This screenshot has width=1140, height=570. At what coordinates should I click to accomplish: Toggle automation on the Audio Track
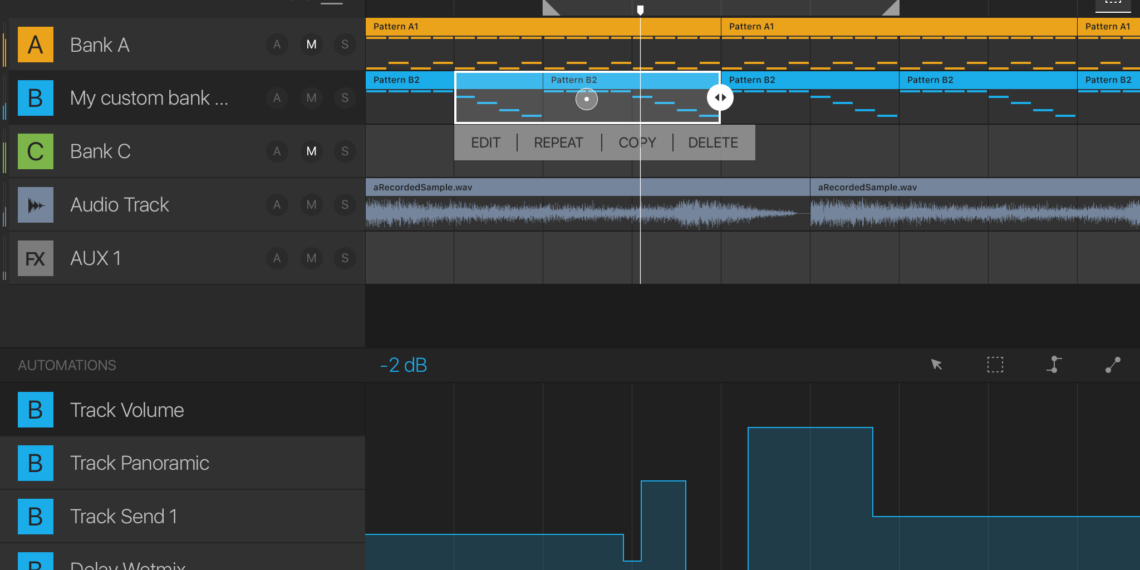277,205
